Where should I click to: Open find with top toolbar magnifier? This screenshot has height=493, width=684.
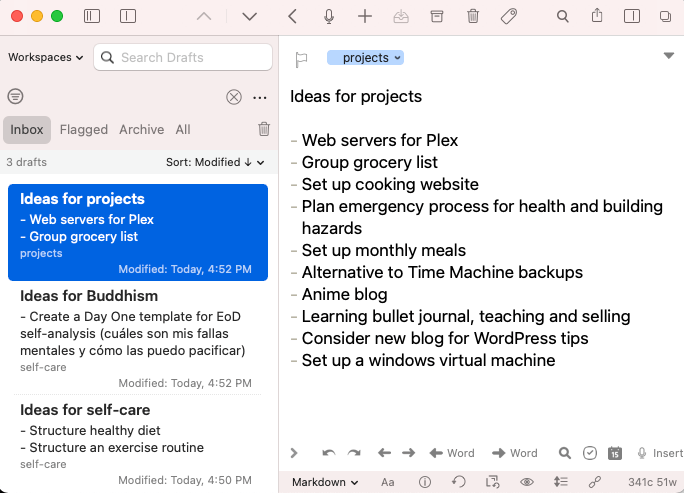(563, 17)
